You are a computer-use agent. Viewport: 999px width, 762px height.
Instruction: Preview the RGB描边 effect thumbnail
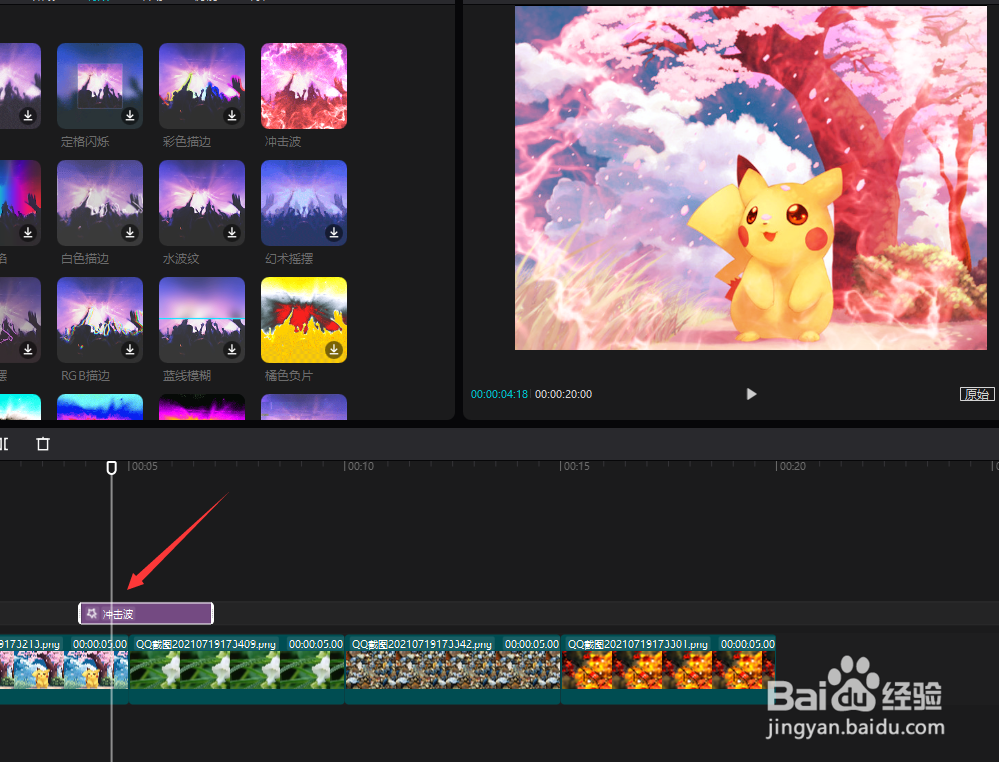pos(100,320)
